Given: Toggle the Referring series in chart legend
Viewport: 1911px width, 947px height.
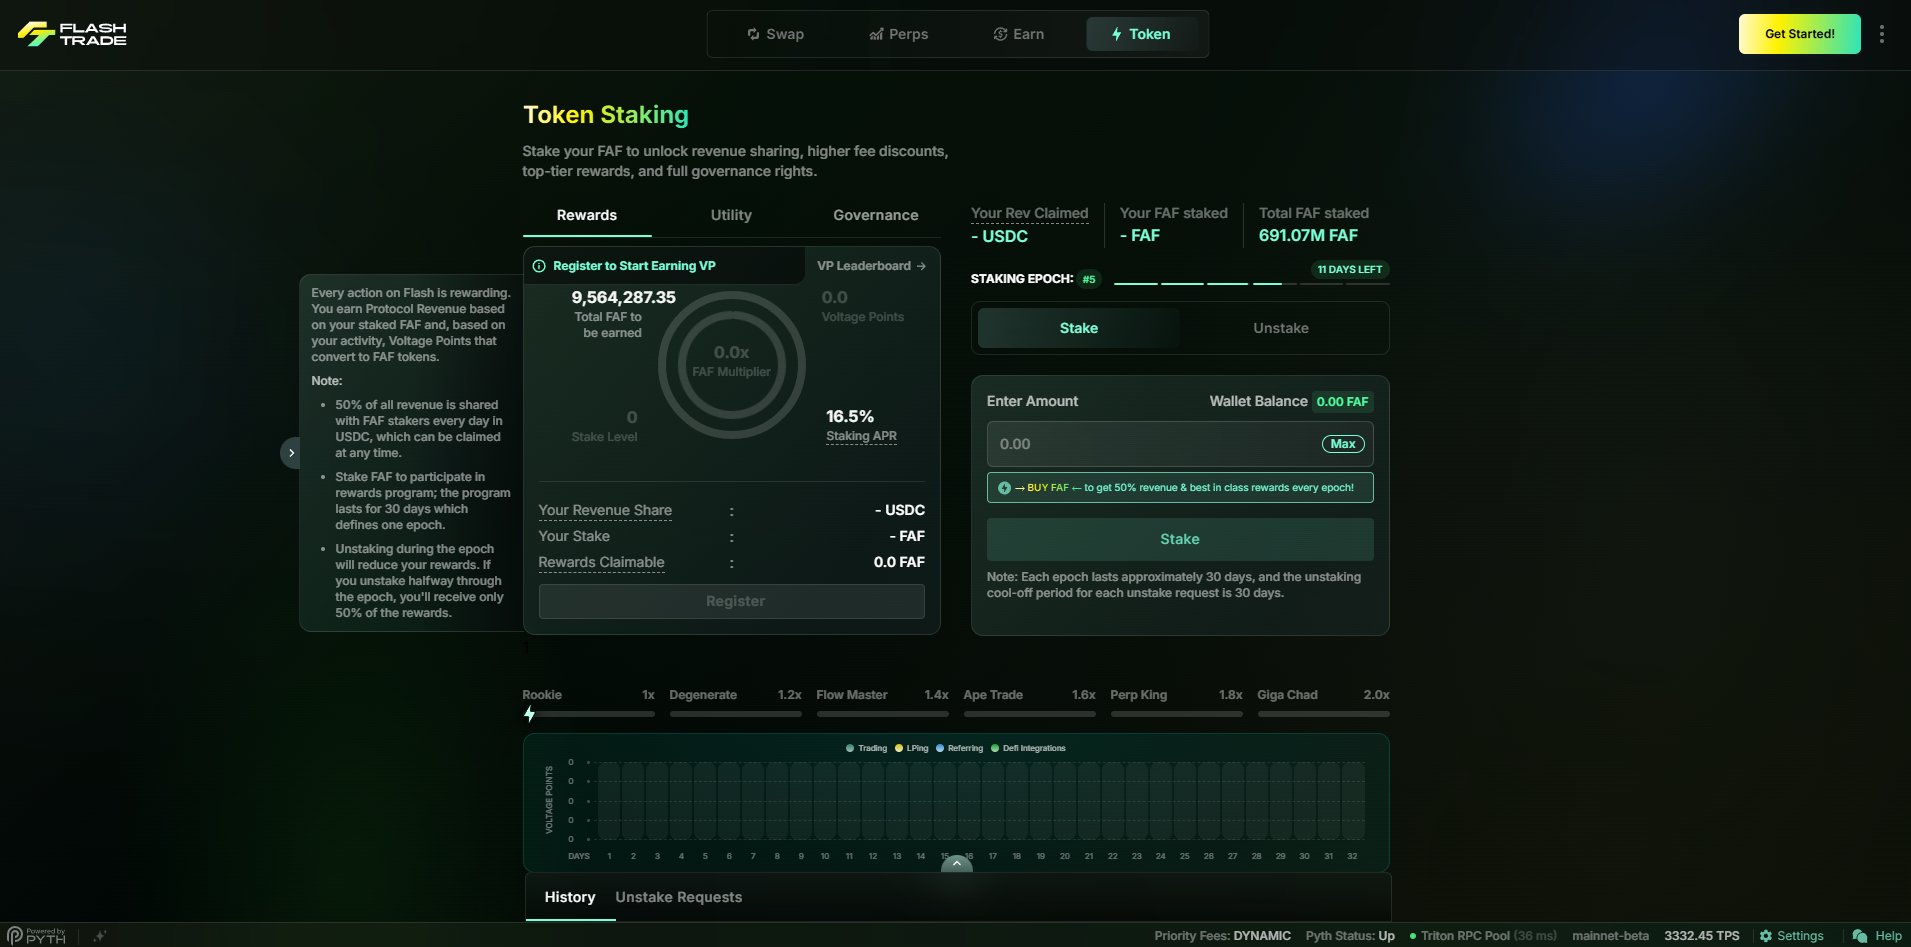Looking at the screenshot, I should [x=959, y=748].
